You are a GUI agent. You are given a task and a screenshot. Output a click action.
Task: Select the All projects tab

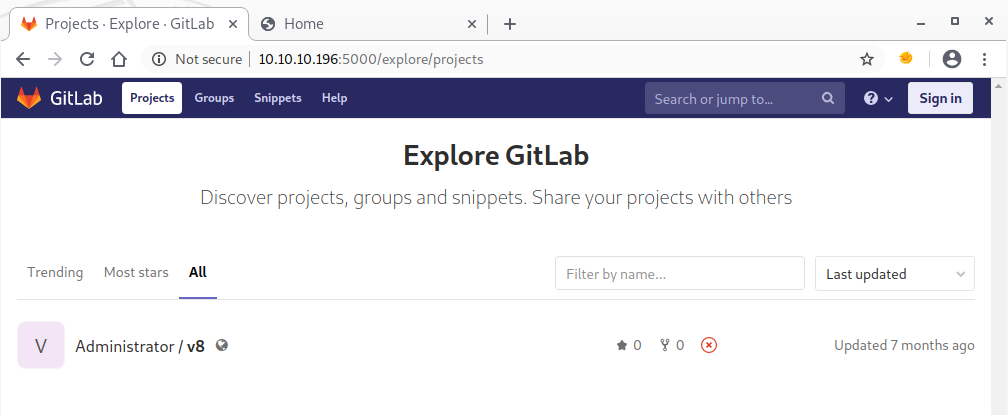pos(198,272)
